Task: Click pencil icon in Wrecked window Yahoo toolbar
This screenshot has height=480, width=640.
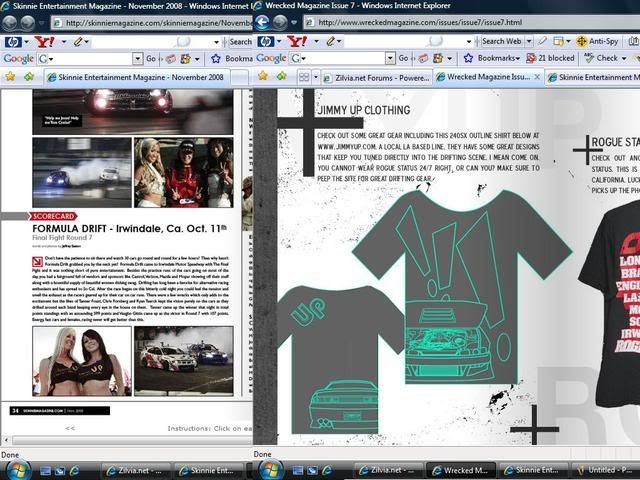Action: tap(331, 41)
